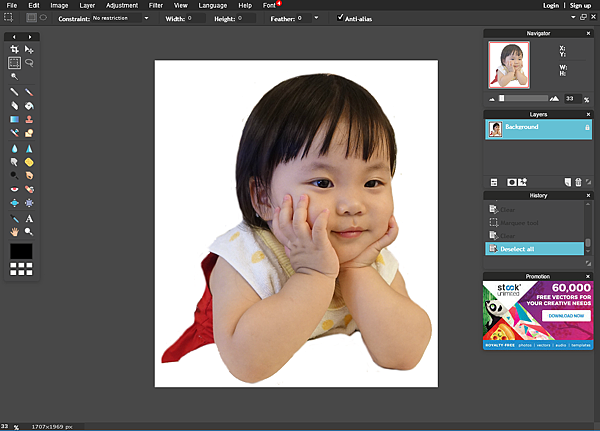
Task: Select the Sharpen tool
Action: (29, 149)
